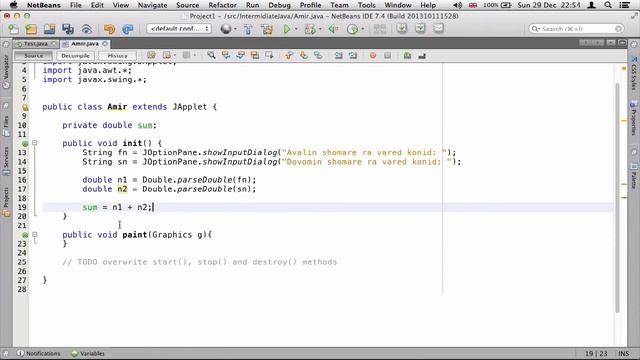Click the editor vertical scrollbar

coord(618,198)
